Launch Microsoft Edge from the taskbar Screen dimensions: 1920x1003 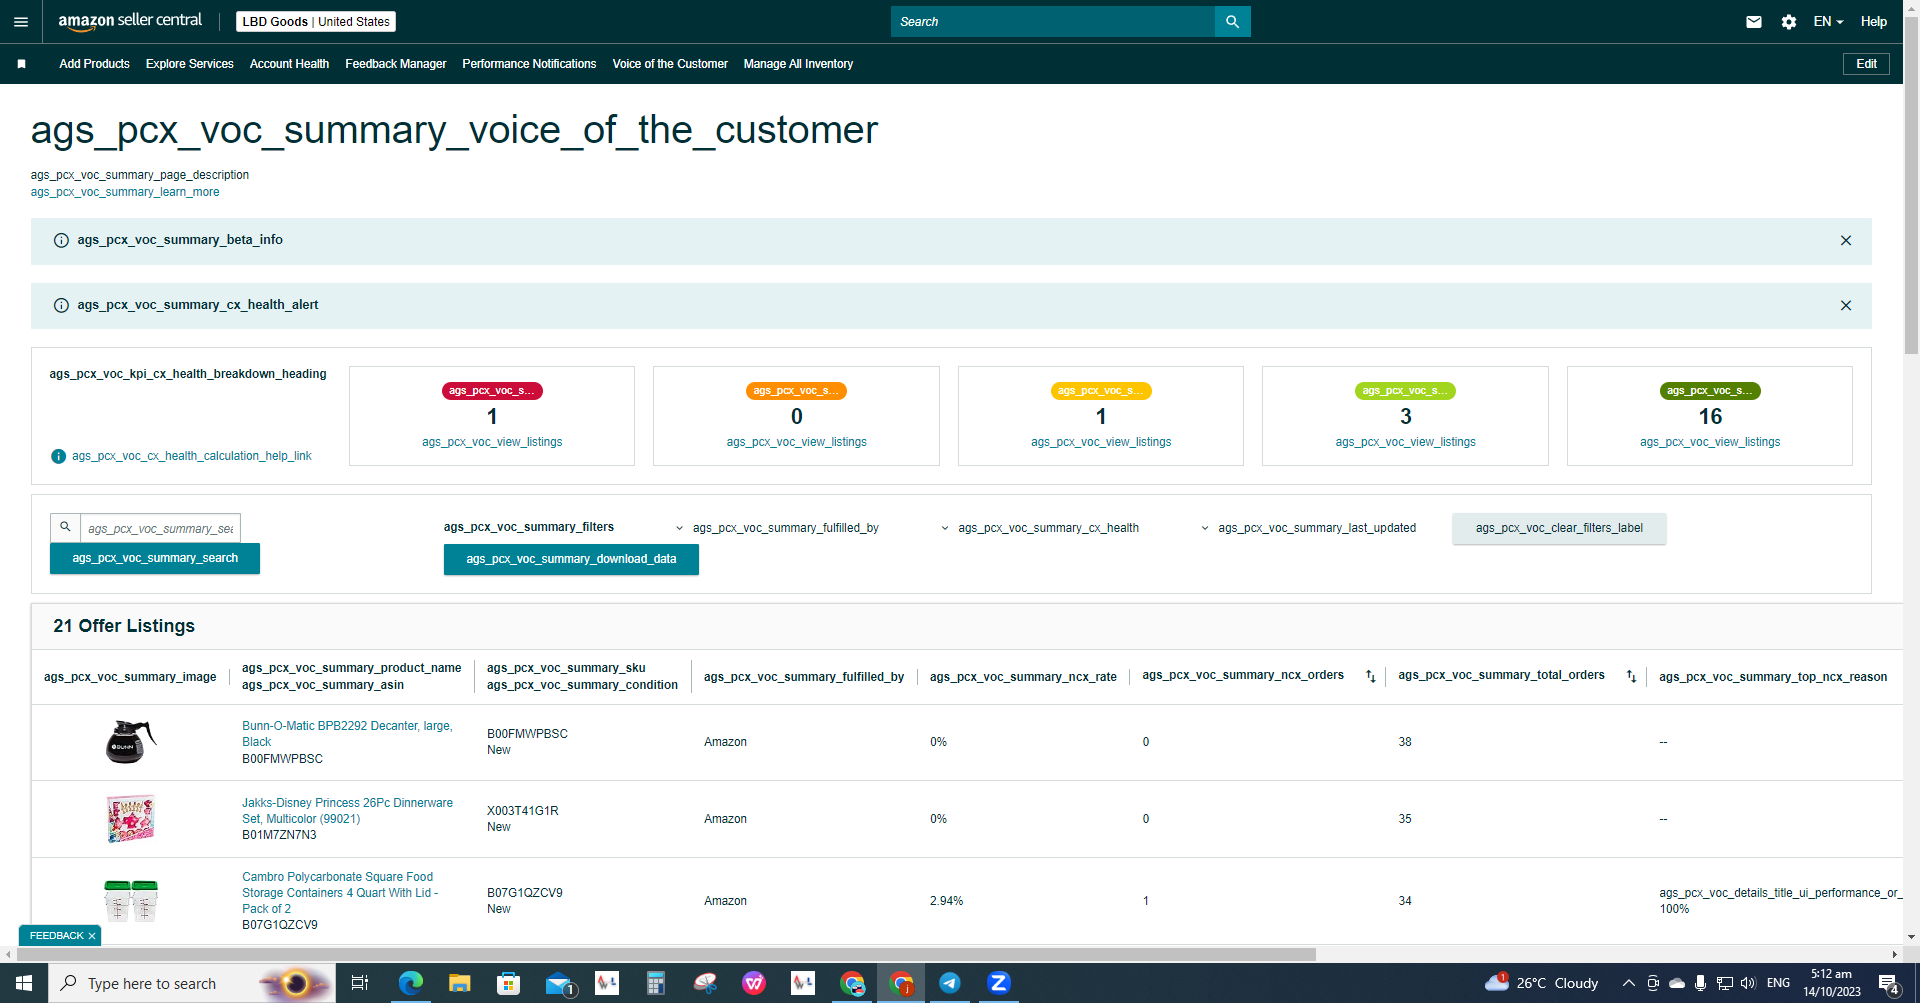[410, 983]
